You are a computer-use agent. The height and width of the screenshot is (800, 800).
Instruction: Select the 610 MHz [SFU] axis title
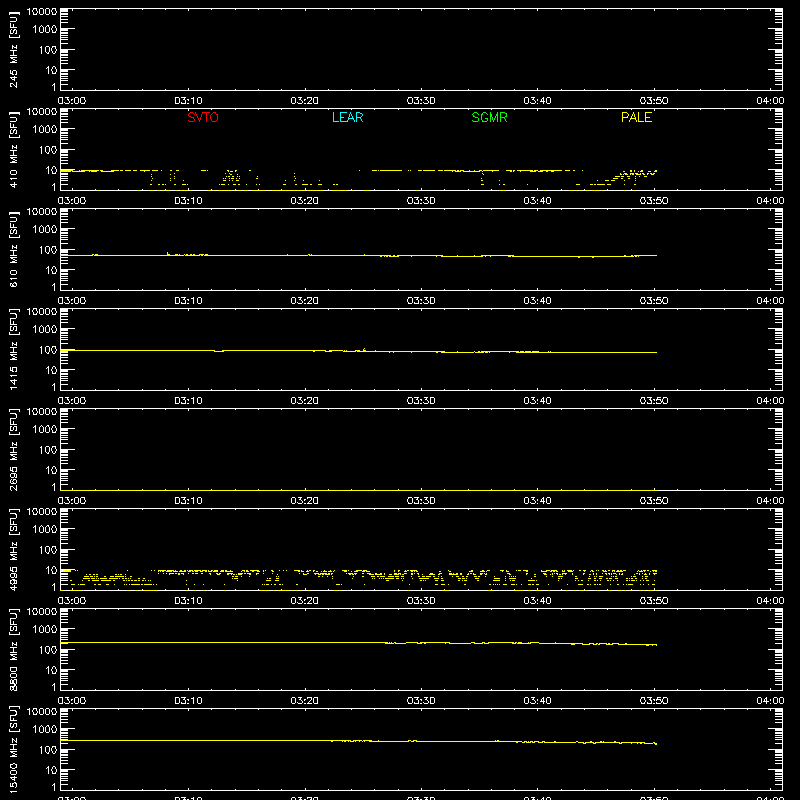click(x=13, y=249)
